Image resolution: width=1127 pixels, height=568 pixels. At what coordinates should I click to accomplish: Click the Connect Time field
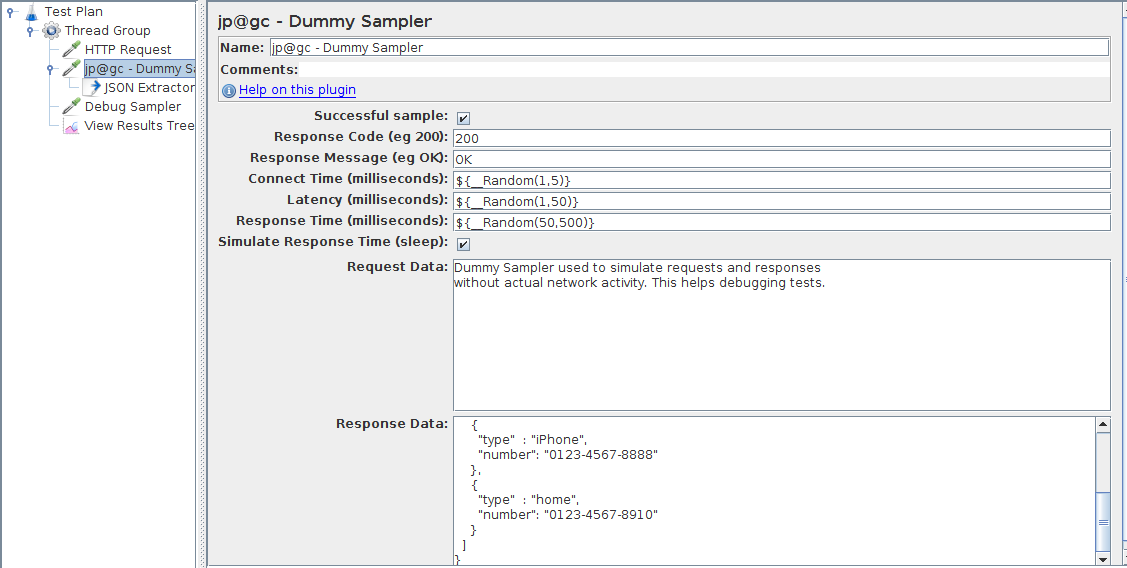click(x=781, y=180)
